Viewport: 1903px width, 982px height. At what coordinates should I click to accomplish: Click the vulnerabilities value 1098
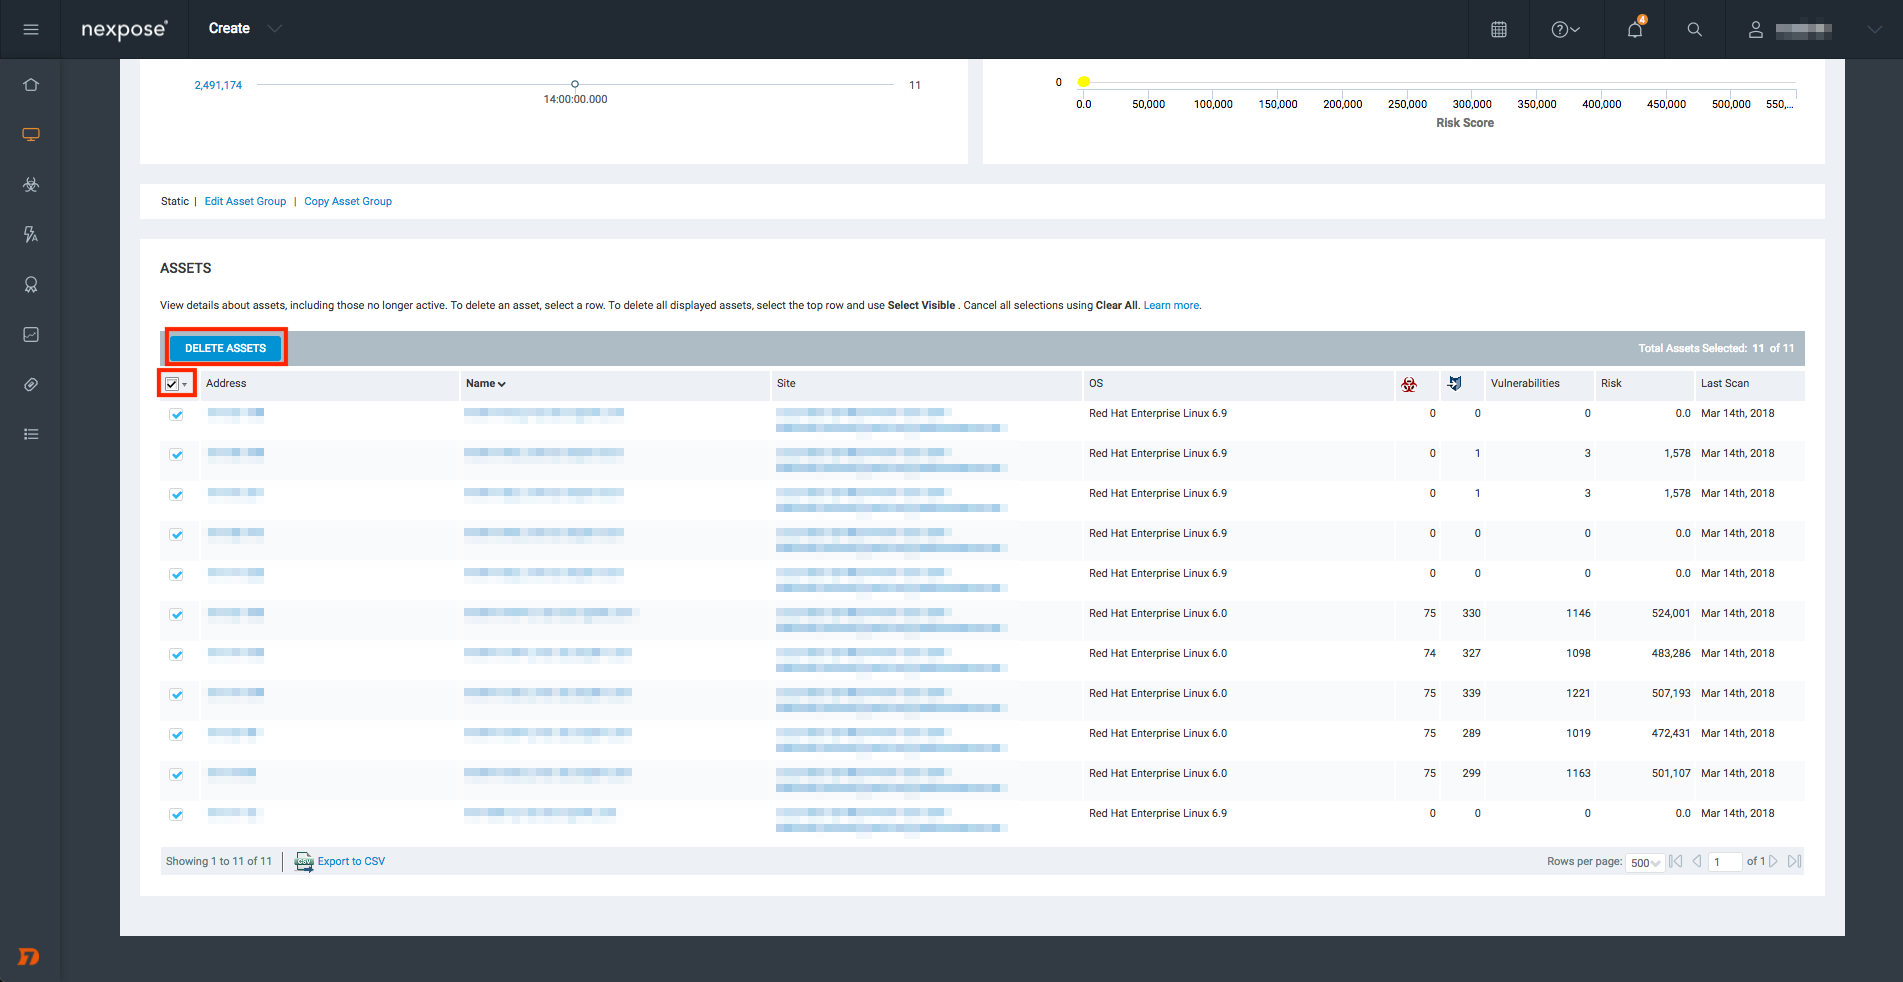tap(1578, 654)
